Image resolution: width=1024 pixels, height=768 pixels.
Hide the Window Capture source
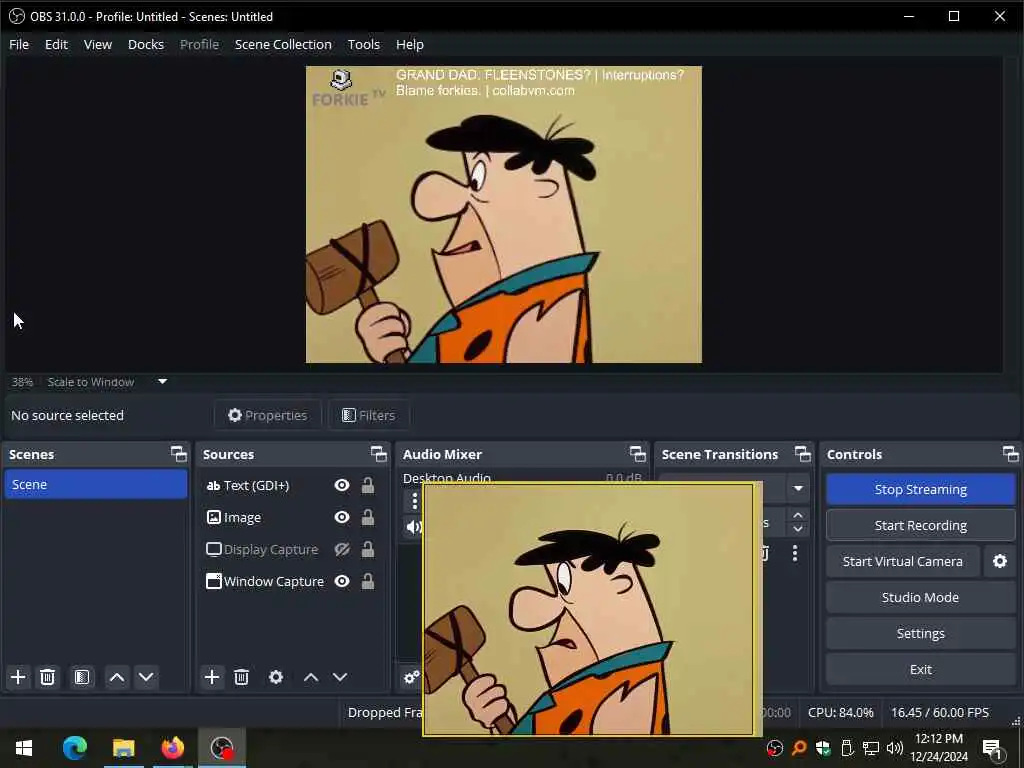click(342, 581)
